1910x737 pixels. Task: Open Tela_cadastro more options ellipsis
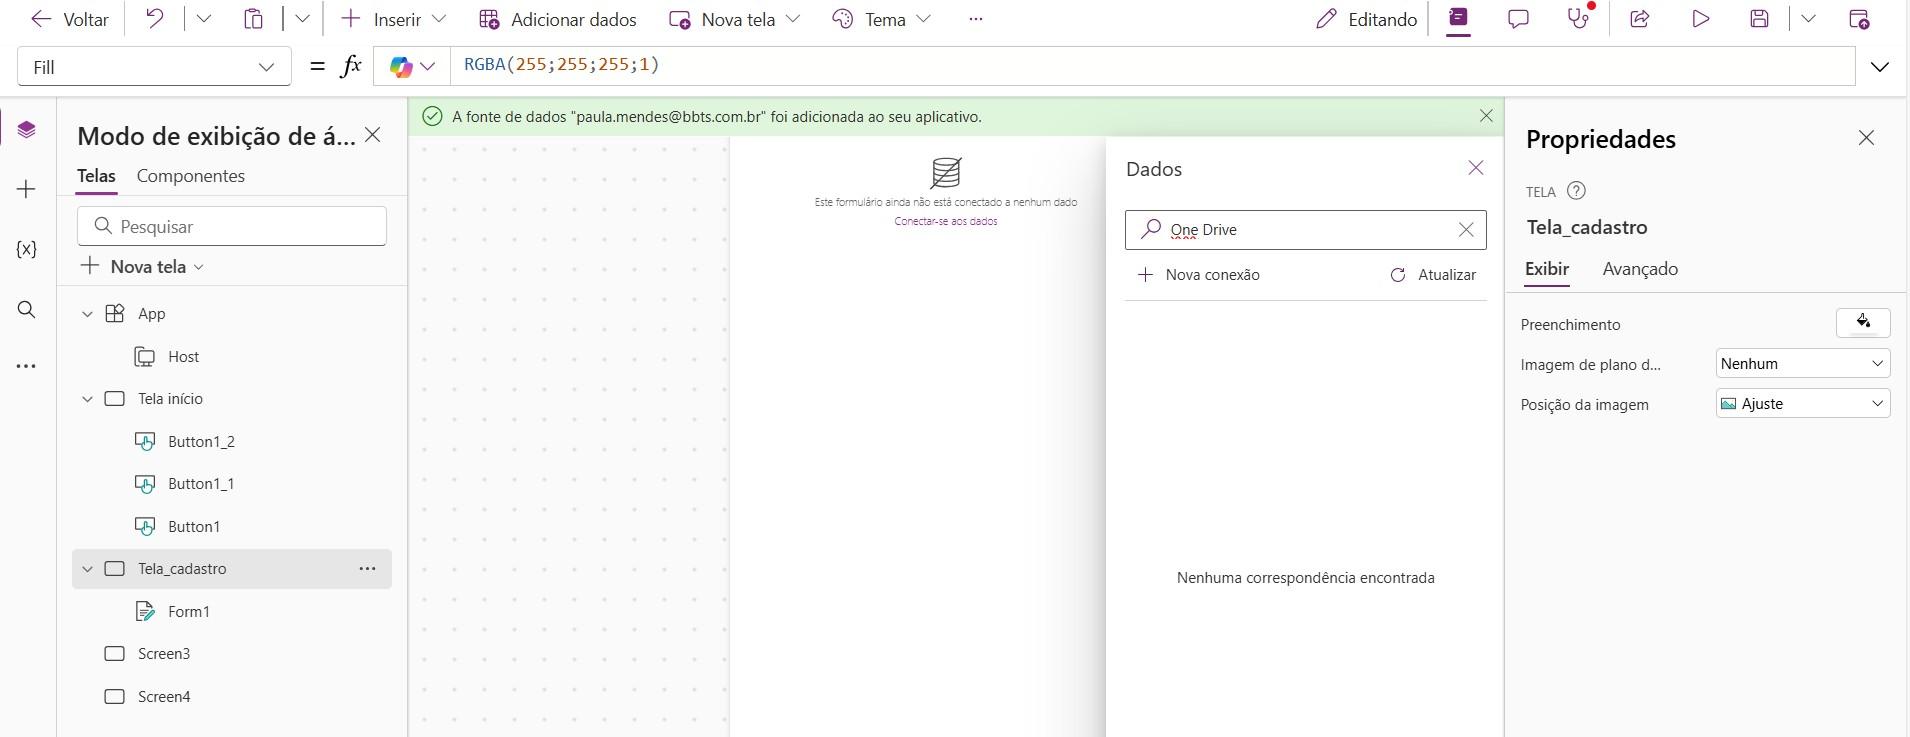click(x=367, y=569)
